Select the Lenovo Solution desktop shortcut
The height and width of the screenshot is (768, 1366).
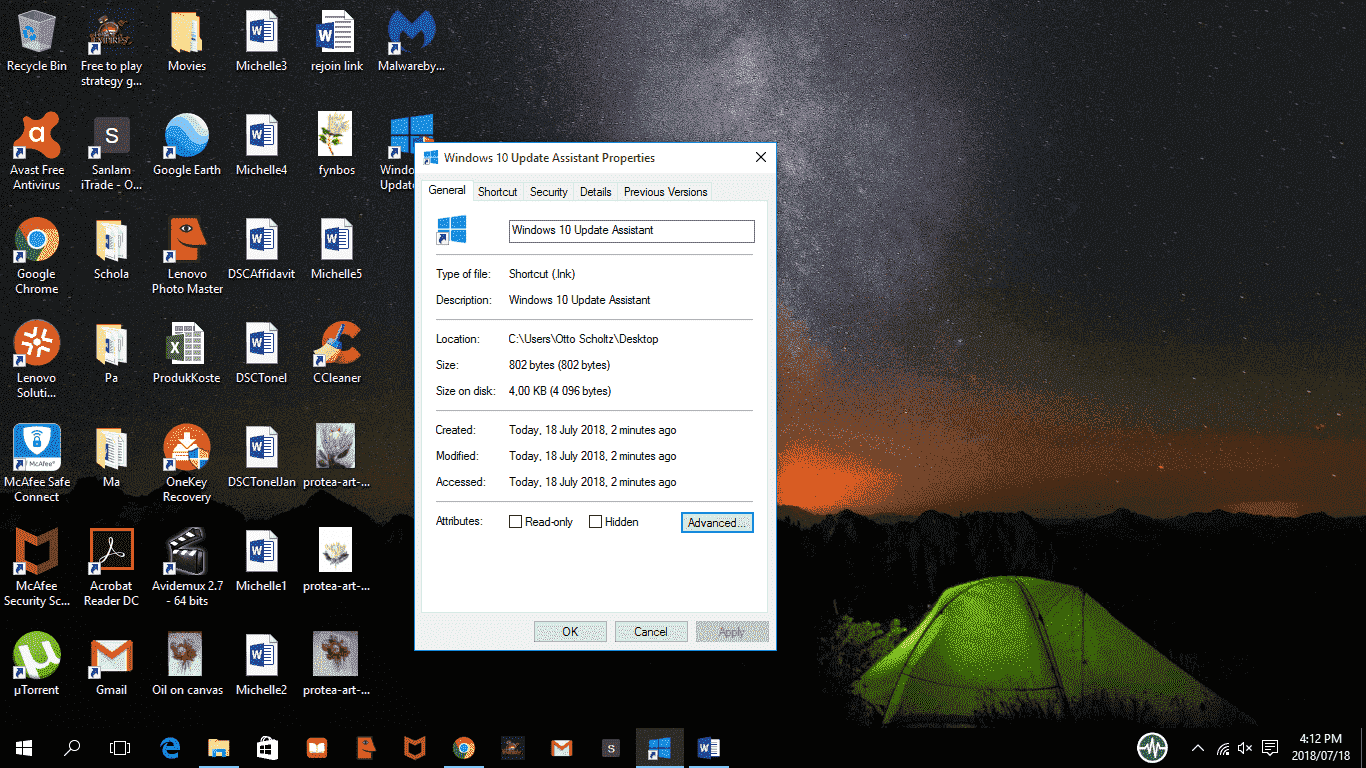tap(37, 360)
